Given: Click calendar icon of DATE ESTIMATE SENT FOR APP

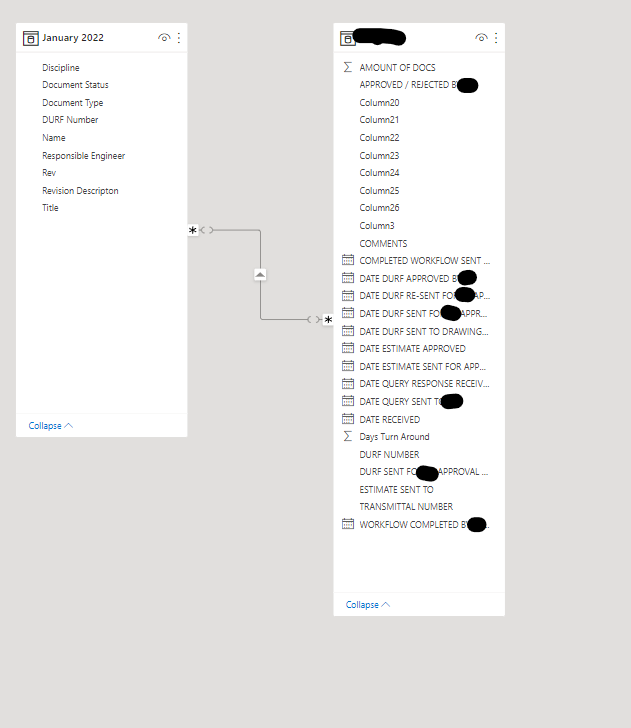Looking at the screenshot, I should 348,366.
